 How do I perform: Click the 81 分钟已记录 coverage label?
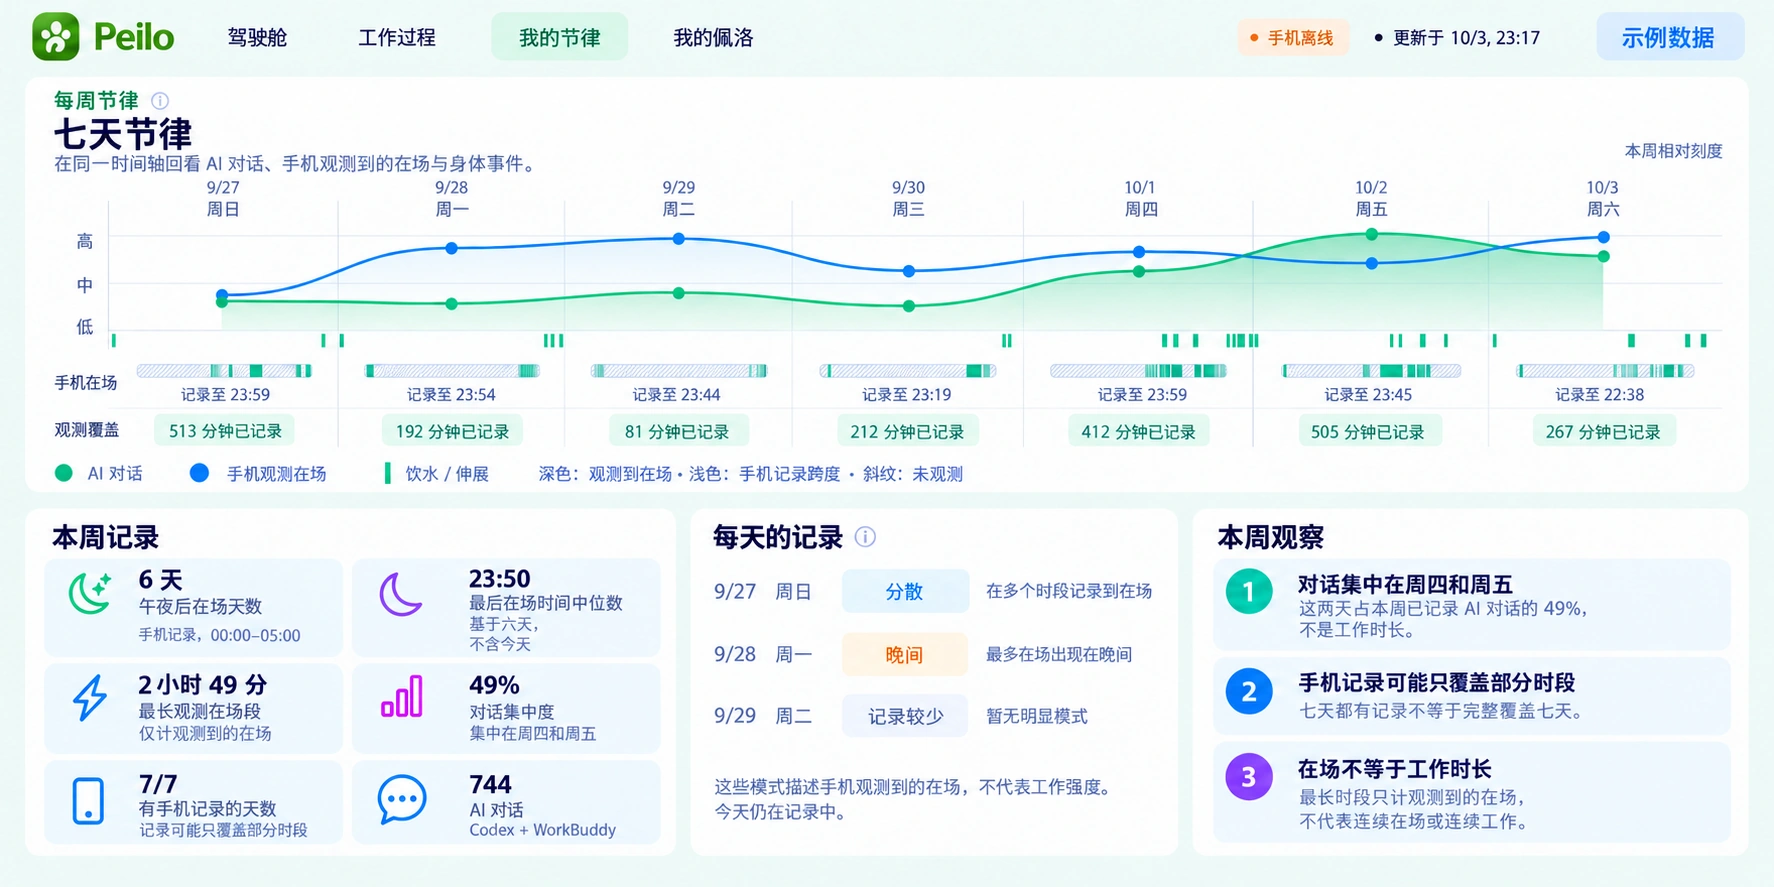[x=677, y=431]
